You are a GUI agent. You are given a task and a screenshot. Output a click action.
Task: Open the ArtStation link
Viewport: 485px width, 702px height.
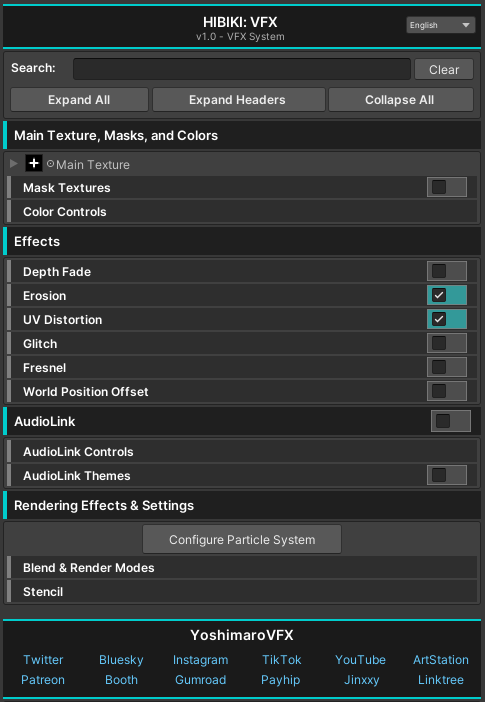(441, 659)
